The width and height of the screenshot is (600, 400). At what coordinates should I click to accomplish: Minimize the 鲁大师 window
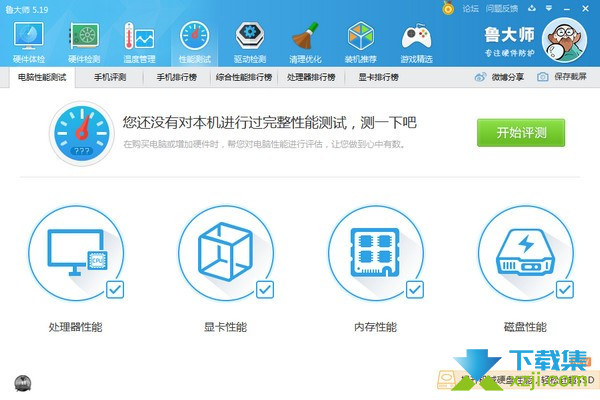pos(567,8)
